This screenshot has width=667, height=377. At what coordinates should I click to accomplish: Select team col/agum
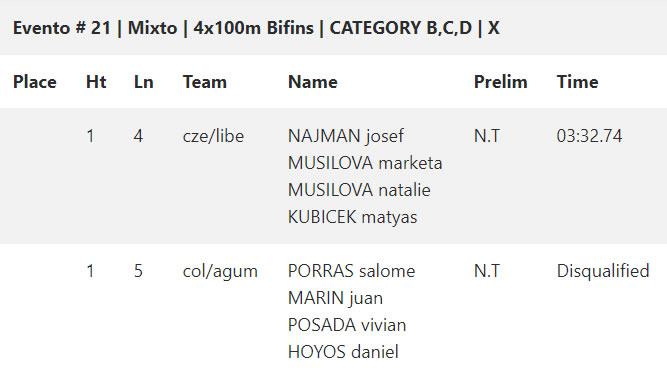pos(220,271)
